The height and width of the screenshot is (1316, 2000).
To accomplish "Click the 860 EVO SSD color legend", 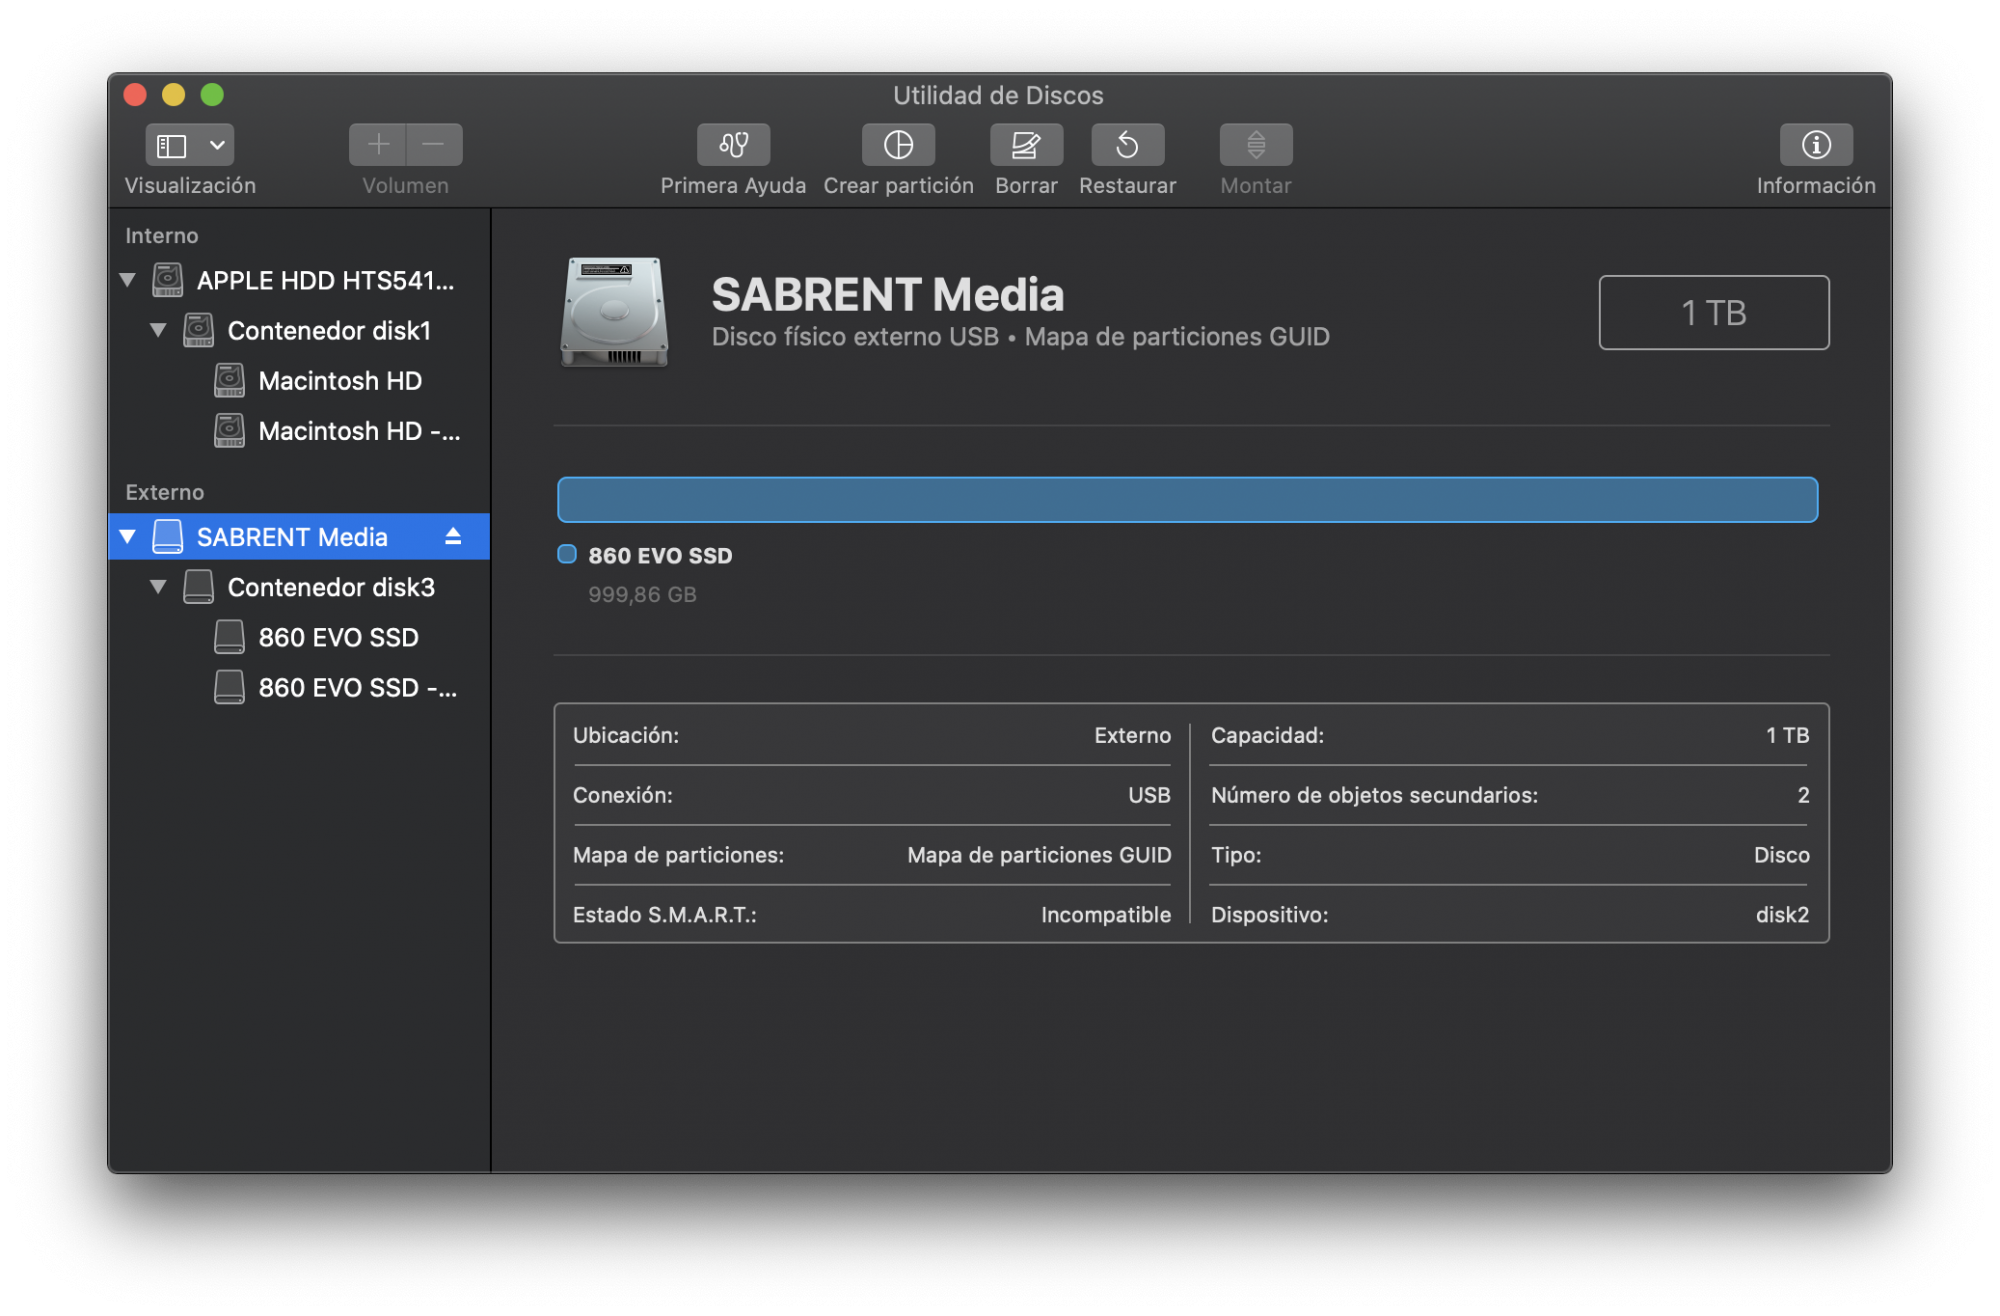I will coord(567,555).
